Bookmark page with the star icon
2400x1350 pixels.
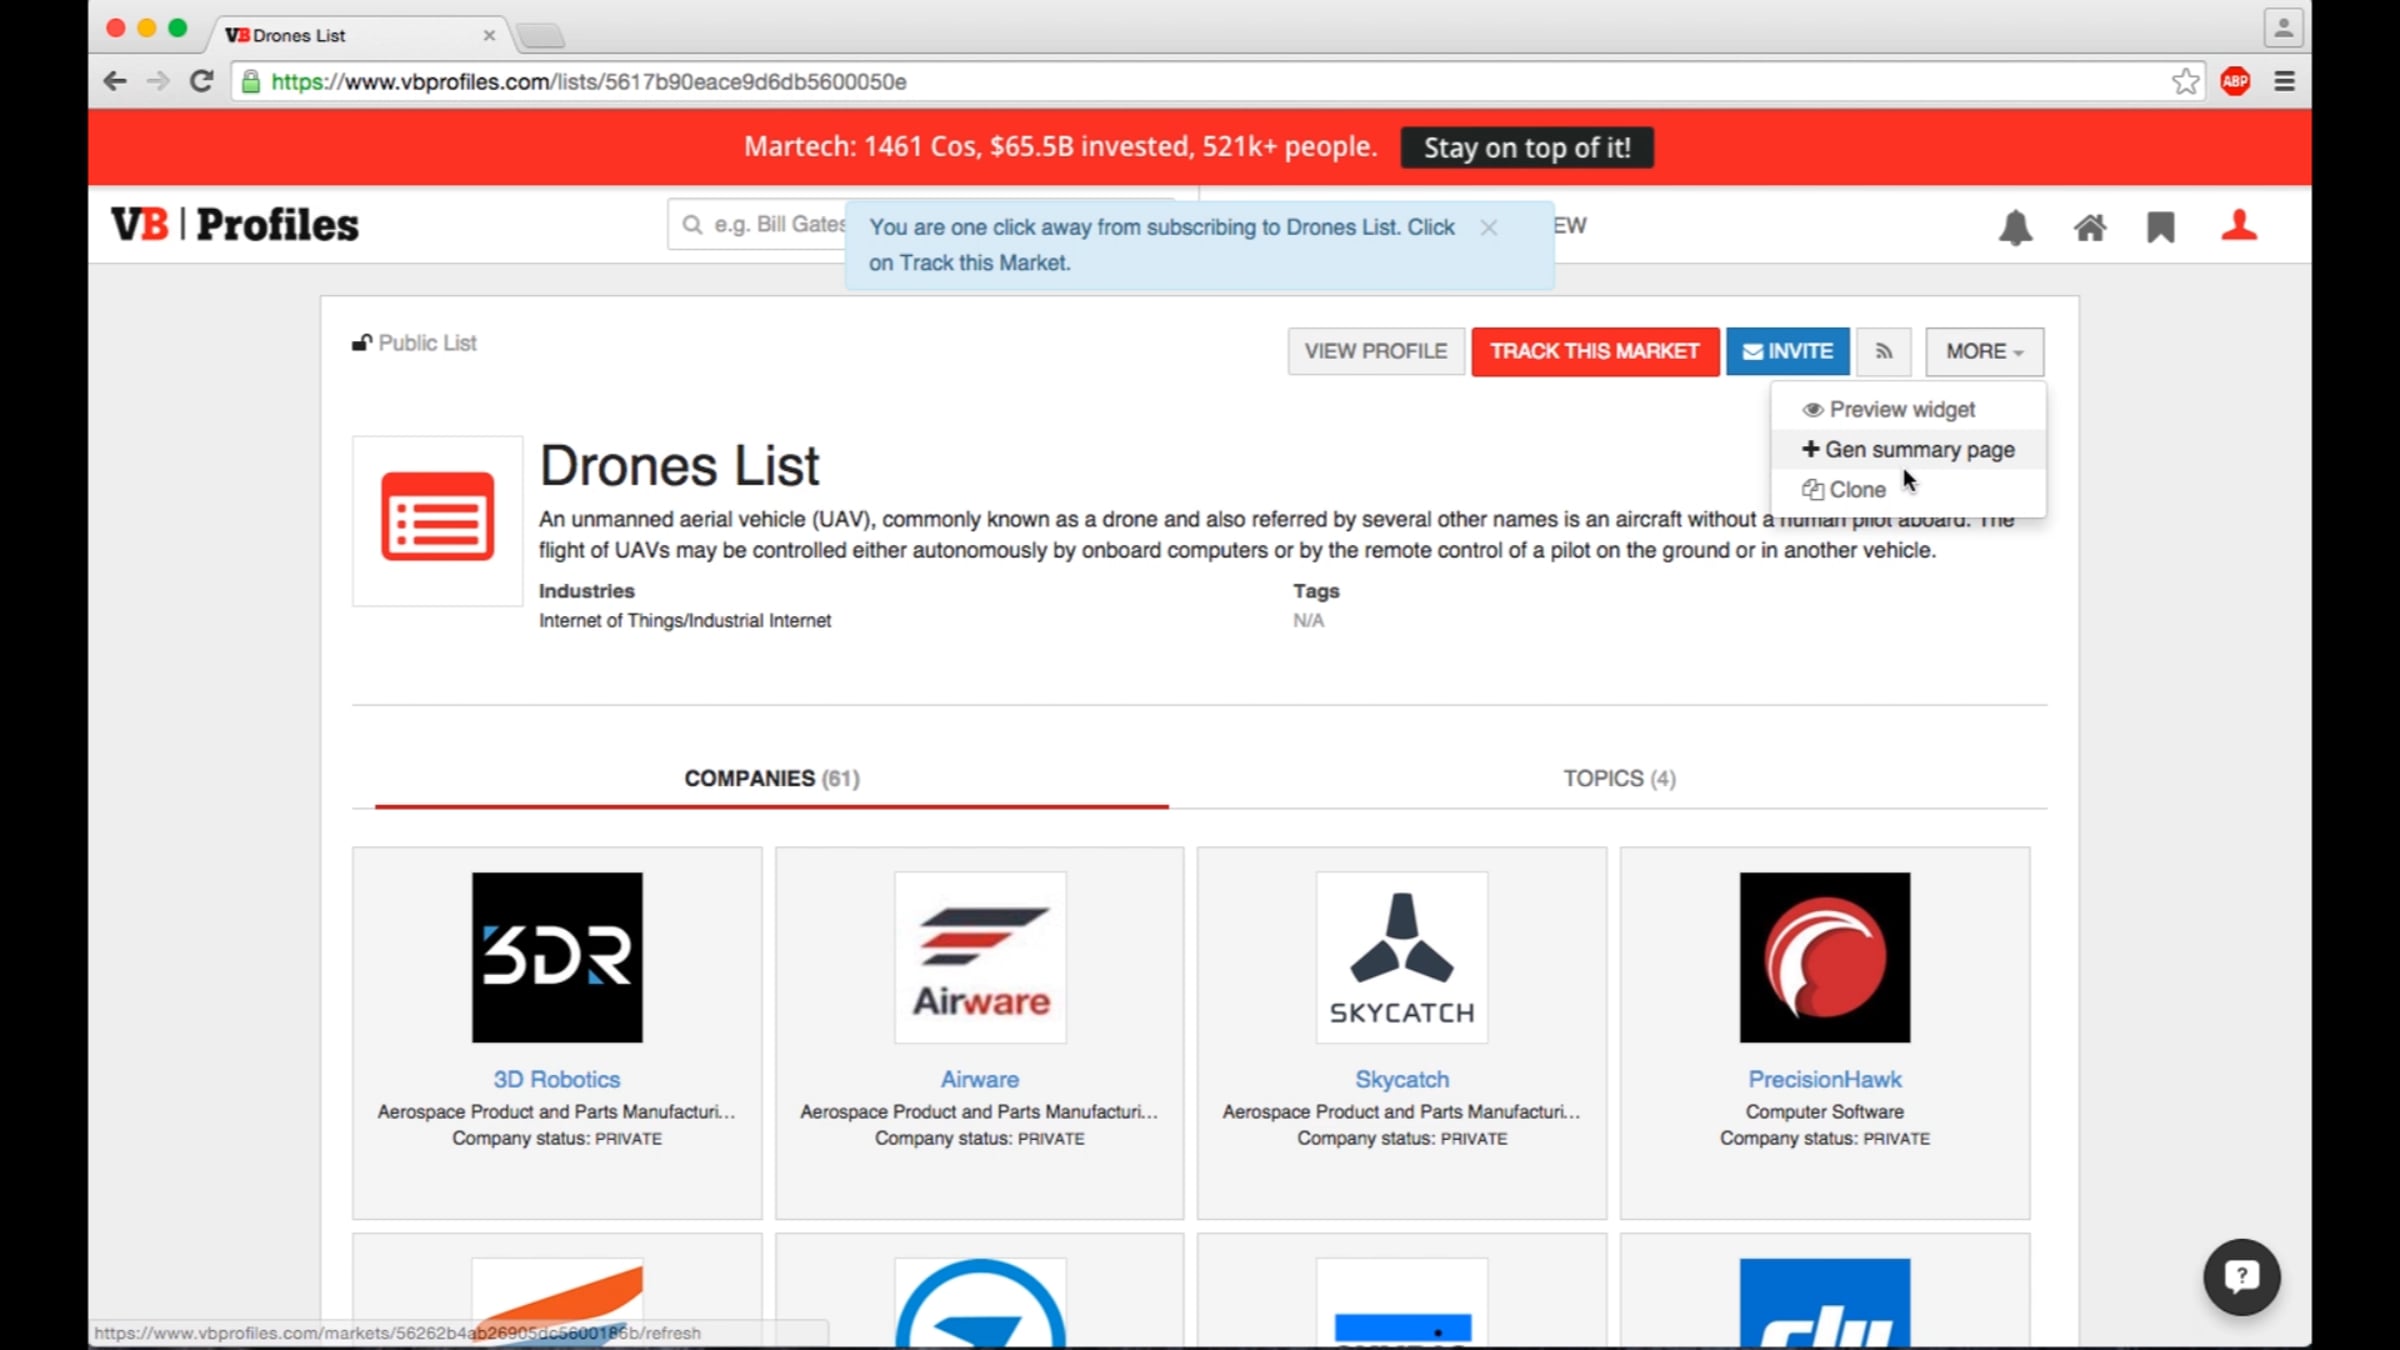coord(2185,81)
